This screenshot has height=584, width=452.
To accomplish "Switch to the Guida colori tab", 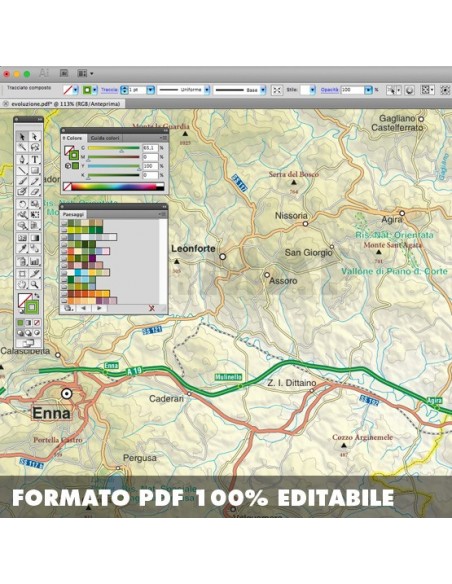I will [105, 138].
